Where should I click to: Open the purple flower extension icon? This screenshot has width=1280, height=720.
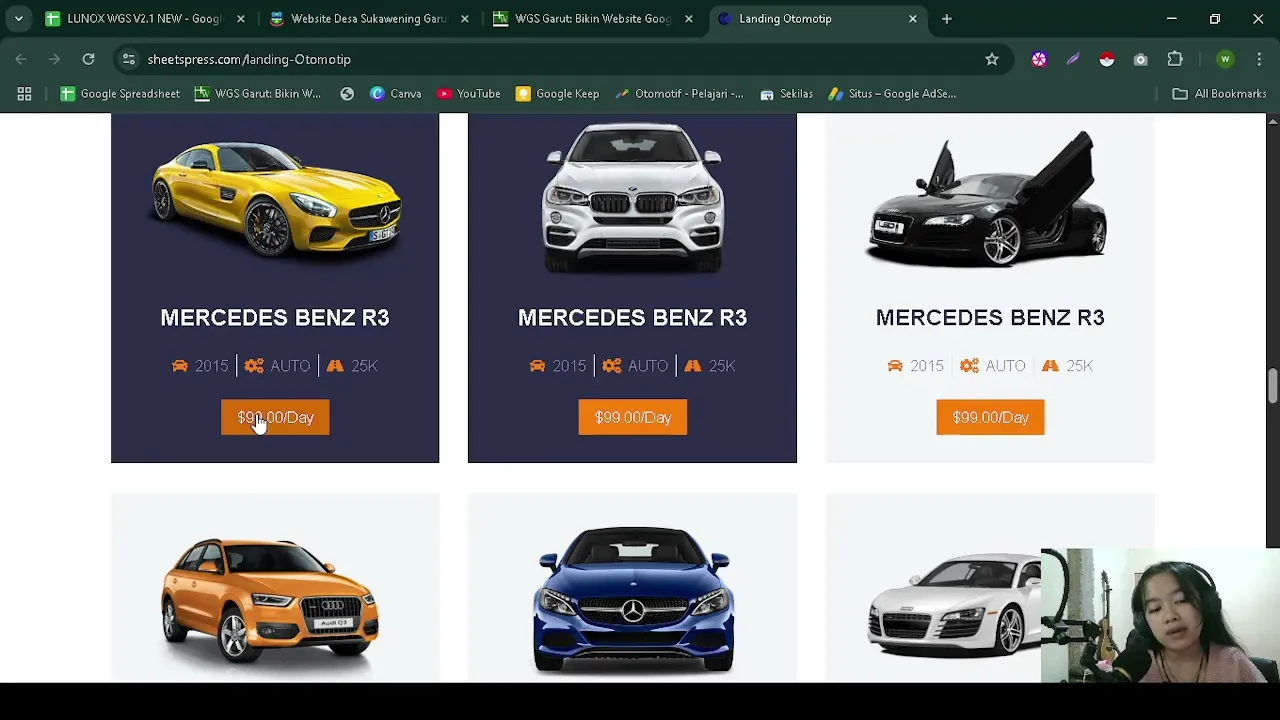point(1039,59)
